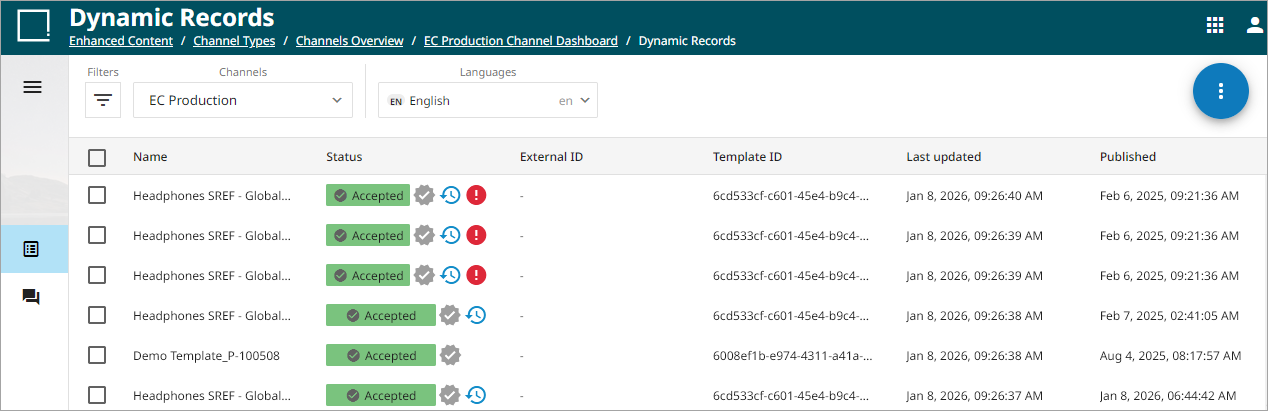Click Accepted status badge in third row
1268x411 pixels.
pos(368,275)
